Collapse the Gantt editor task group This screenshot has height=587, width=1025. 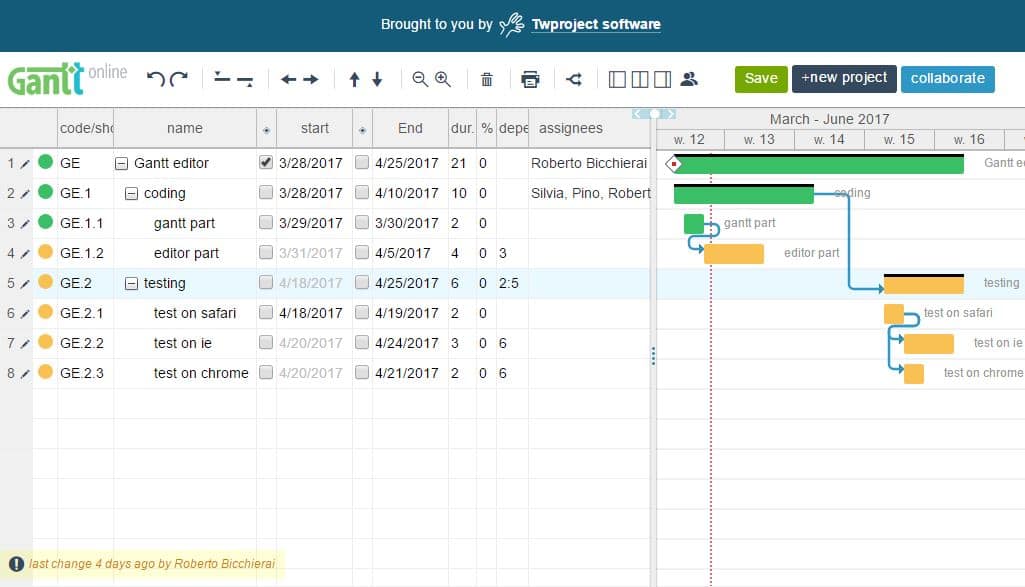tap(122, 163)
